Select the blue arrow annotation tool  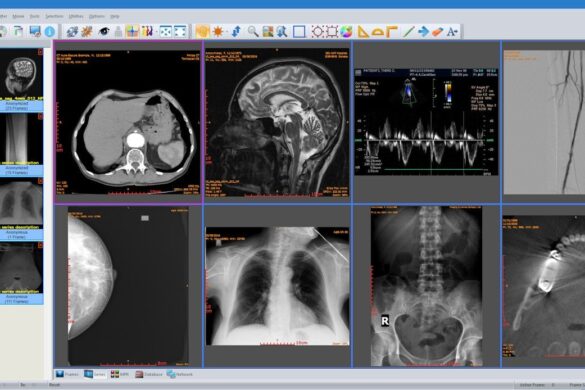pyautogui.click(x=423, y=32)
